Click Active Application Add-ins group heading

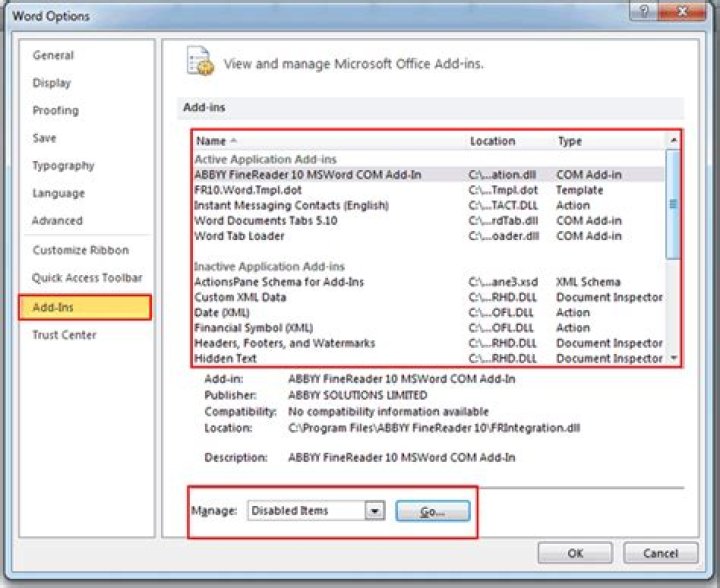(265, 159)
